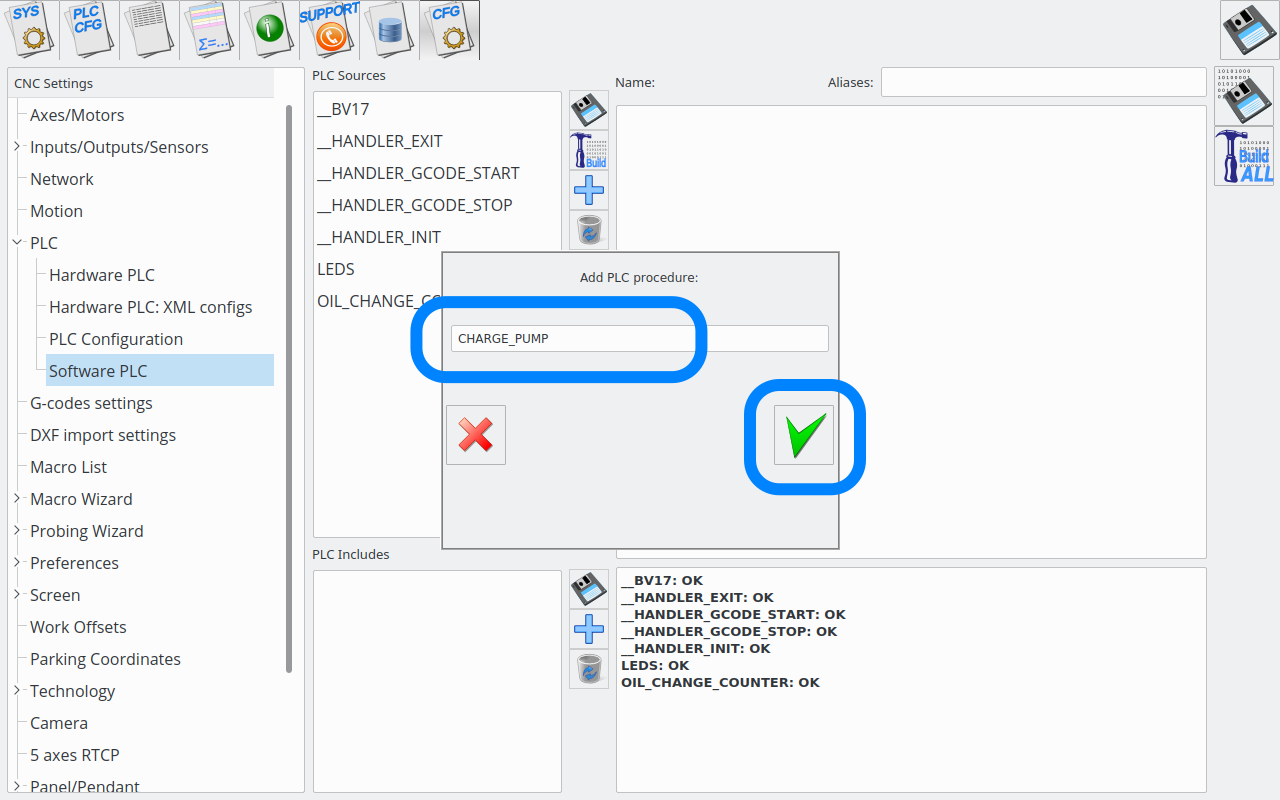Cancel dialog with red X button
This screenshot has height=800, width=1280.
coord(476,435)
